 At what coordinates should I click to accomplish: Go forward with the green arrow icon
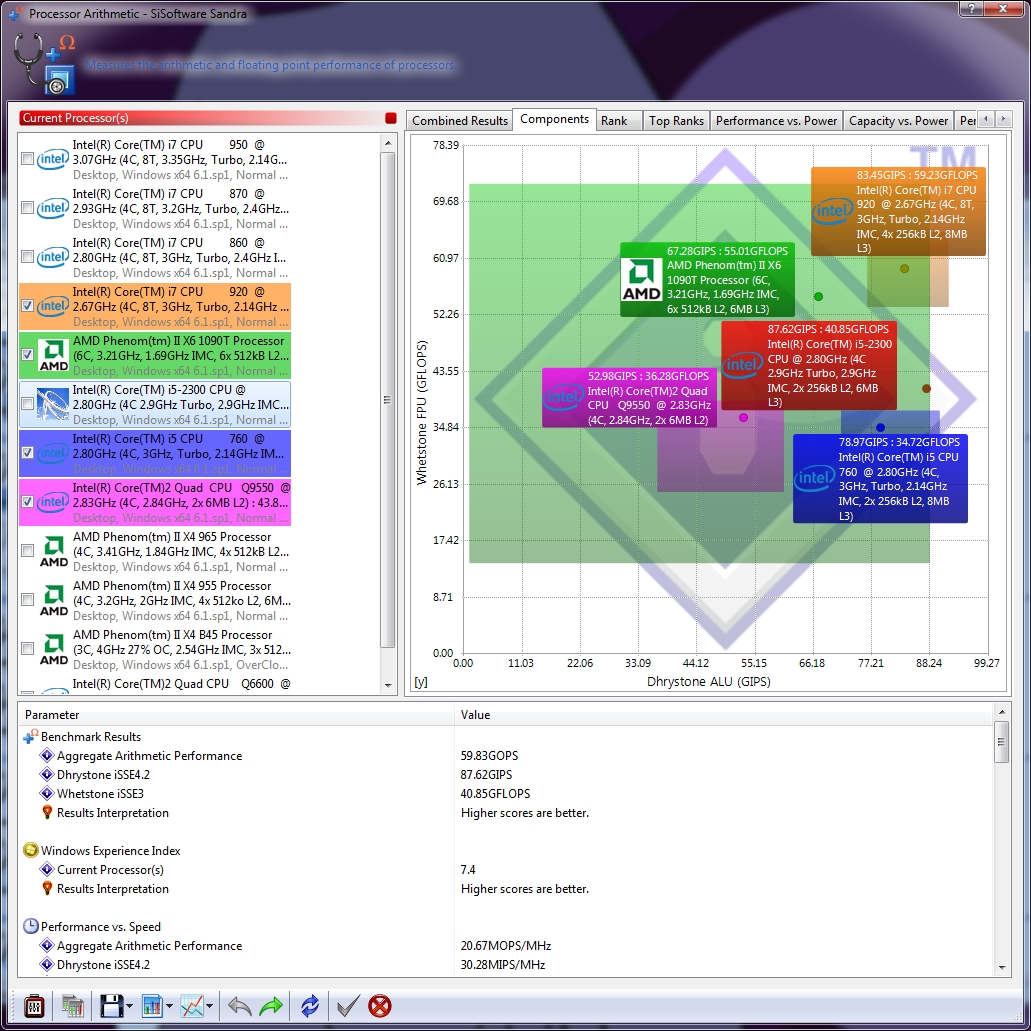pos(271,1005)
